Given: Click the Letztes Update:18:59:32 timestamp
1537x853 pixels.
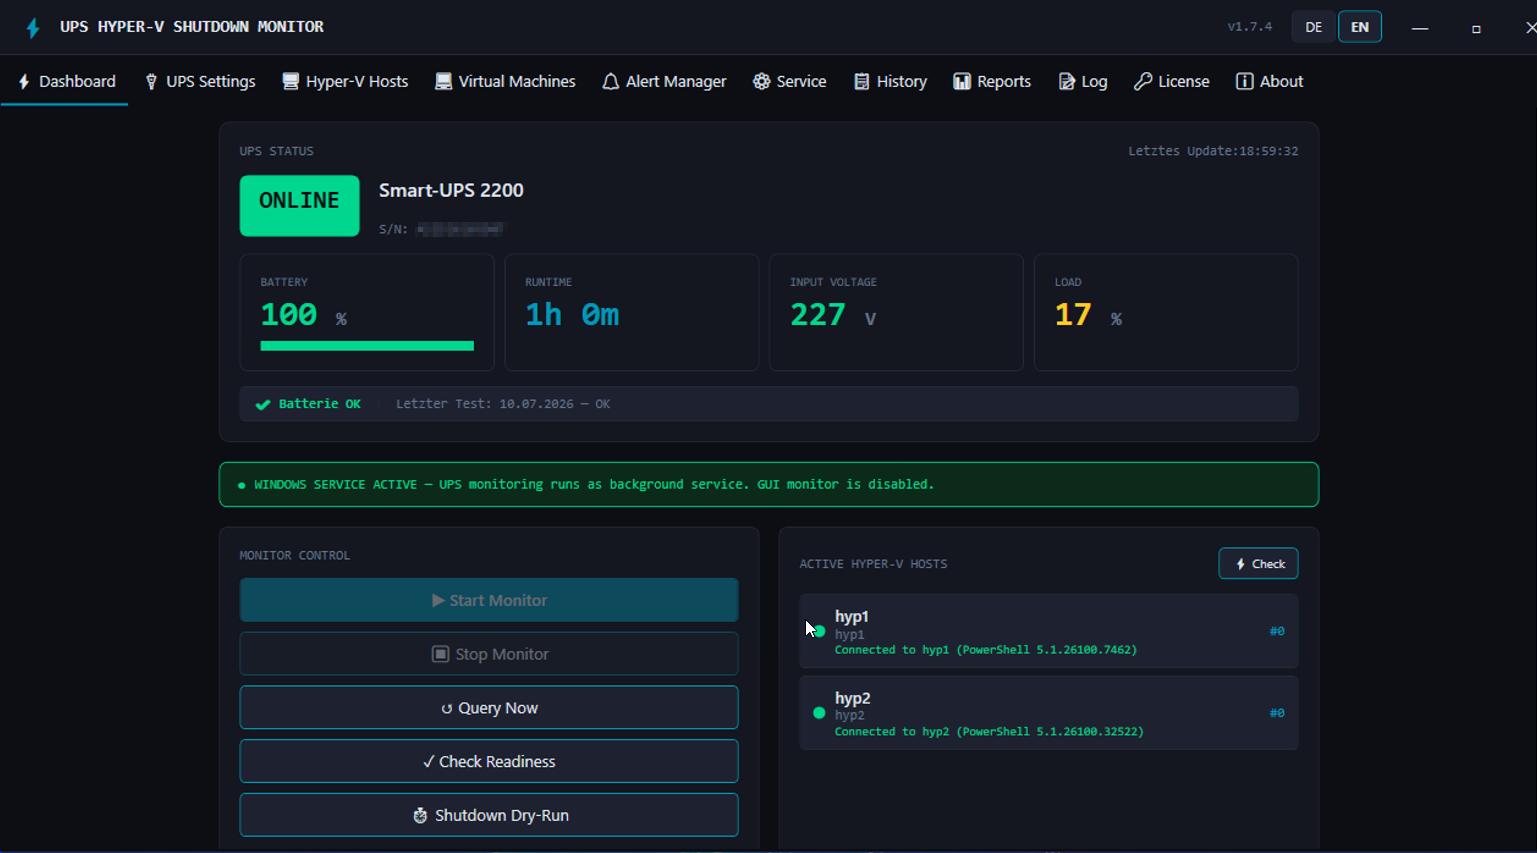Looking at the screenshot, I should [x=1213, y=151].
